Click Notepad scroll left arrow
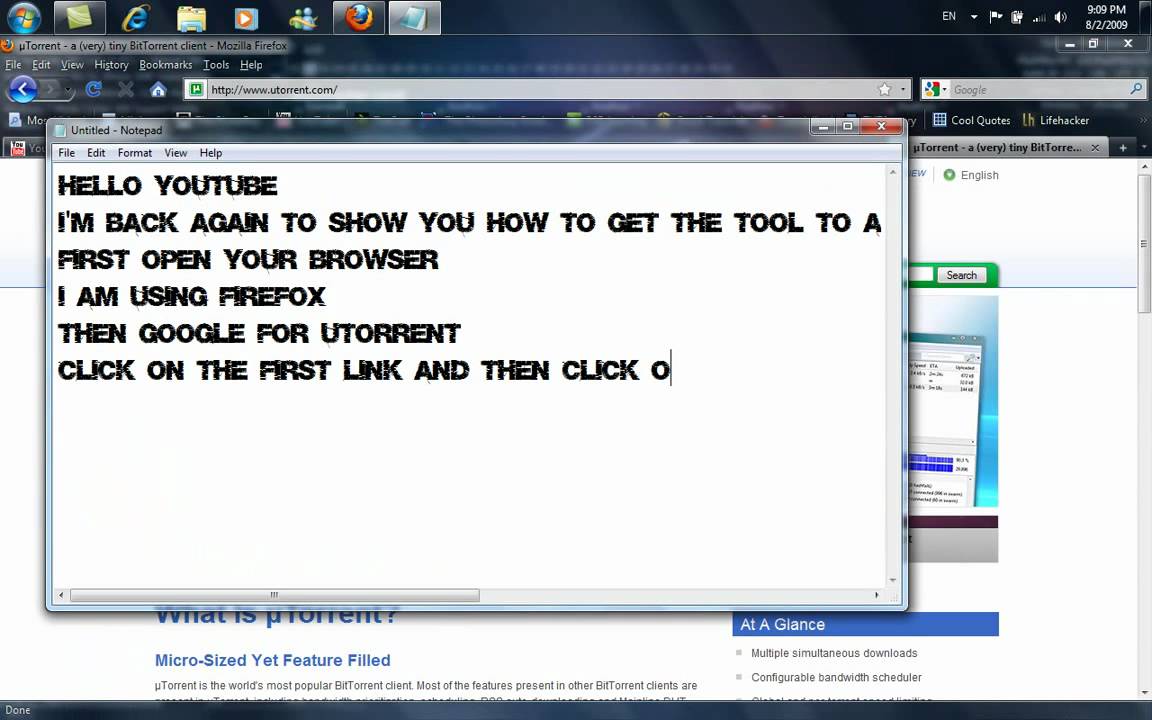 (x=61, y=595)
